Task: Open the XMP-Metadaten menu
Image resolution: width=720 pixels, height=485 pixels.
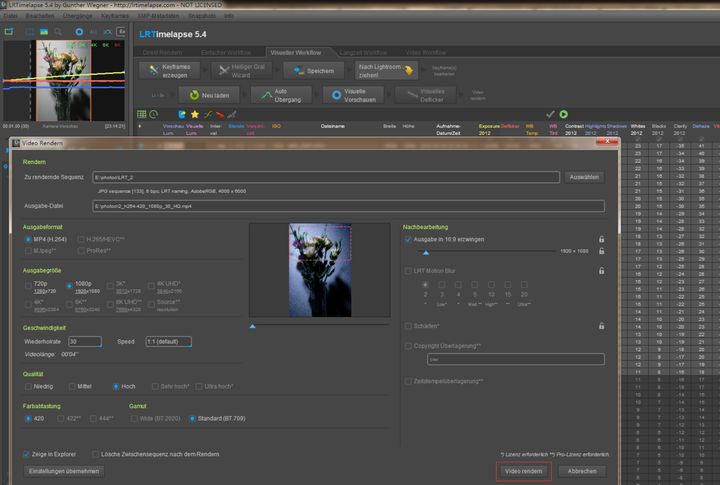Action: 158,16
